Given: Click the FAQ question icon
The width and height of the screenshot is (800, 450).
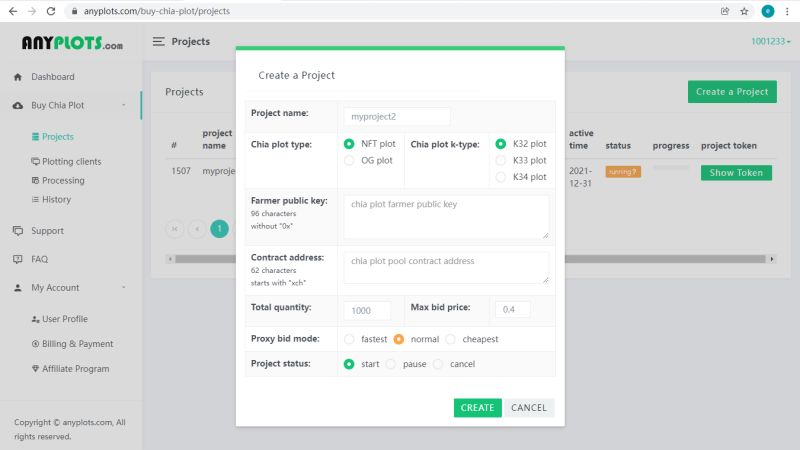Looking at the screenshot, I should (x=18, y=259).
